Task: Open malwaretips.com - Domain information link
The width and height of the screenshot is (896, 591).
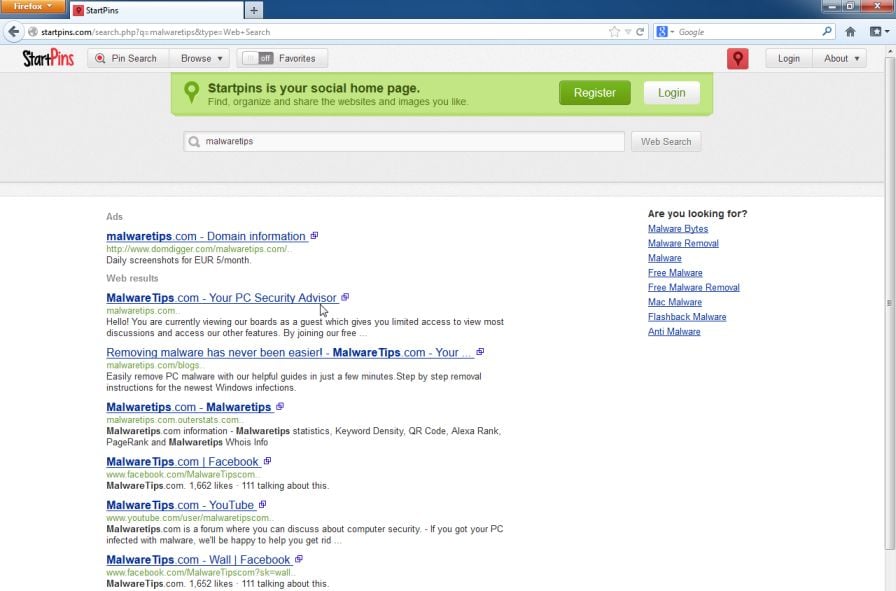Action: tap(207, 236)
